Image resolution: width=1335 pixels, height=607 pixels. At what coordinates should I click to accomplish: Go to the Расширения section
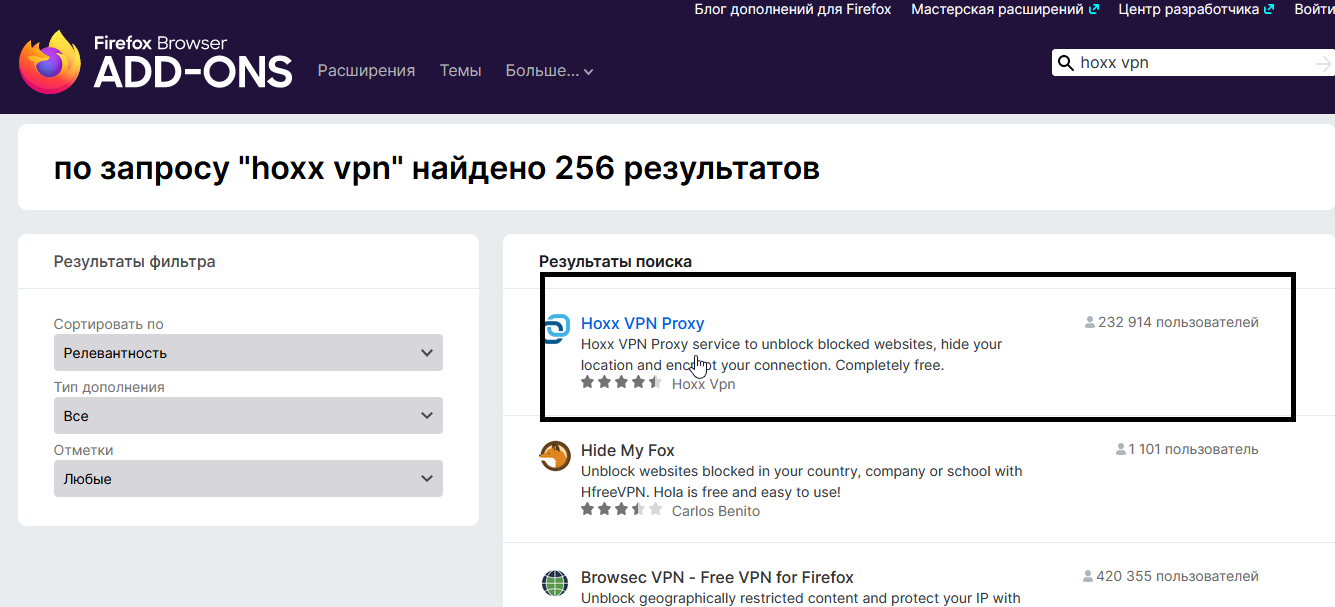[366, 71]
